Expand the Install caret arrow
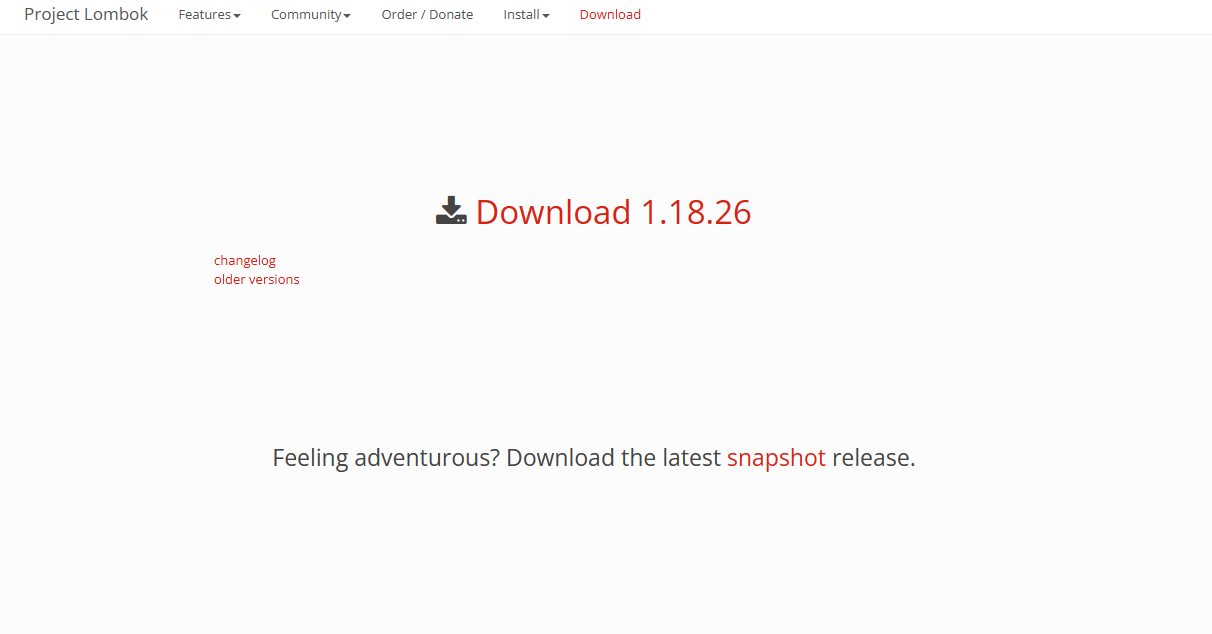 [546, 16]
